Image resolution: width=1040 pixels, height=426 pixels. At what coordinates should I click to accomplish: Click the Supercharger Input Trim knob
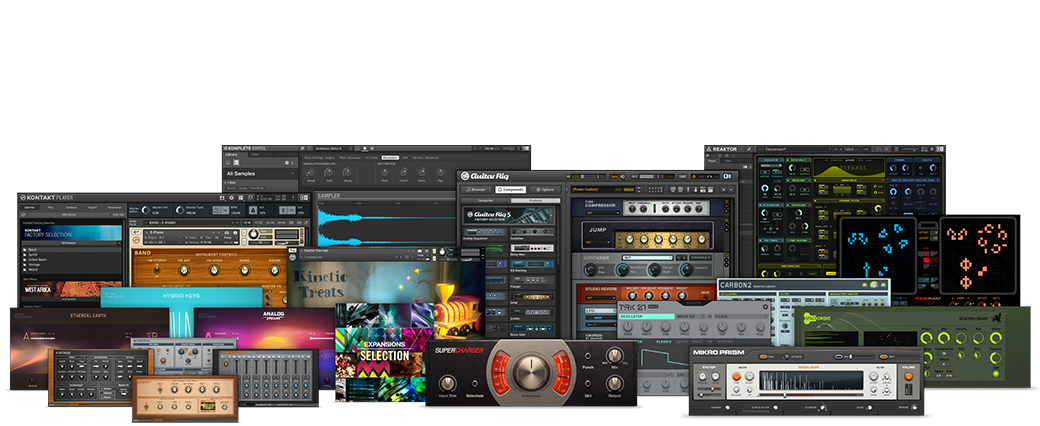pos(448,384)
